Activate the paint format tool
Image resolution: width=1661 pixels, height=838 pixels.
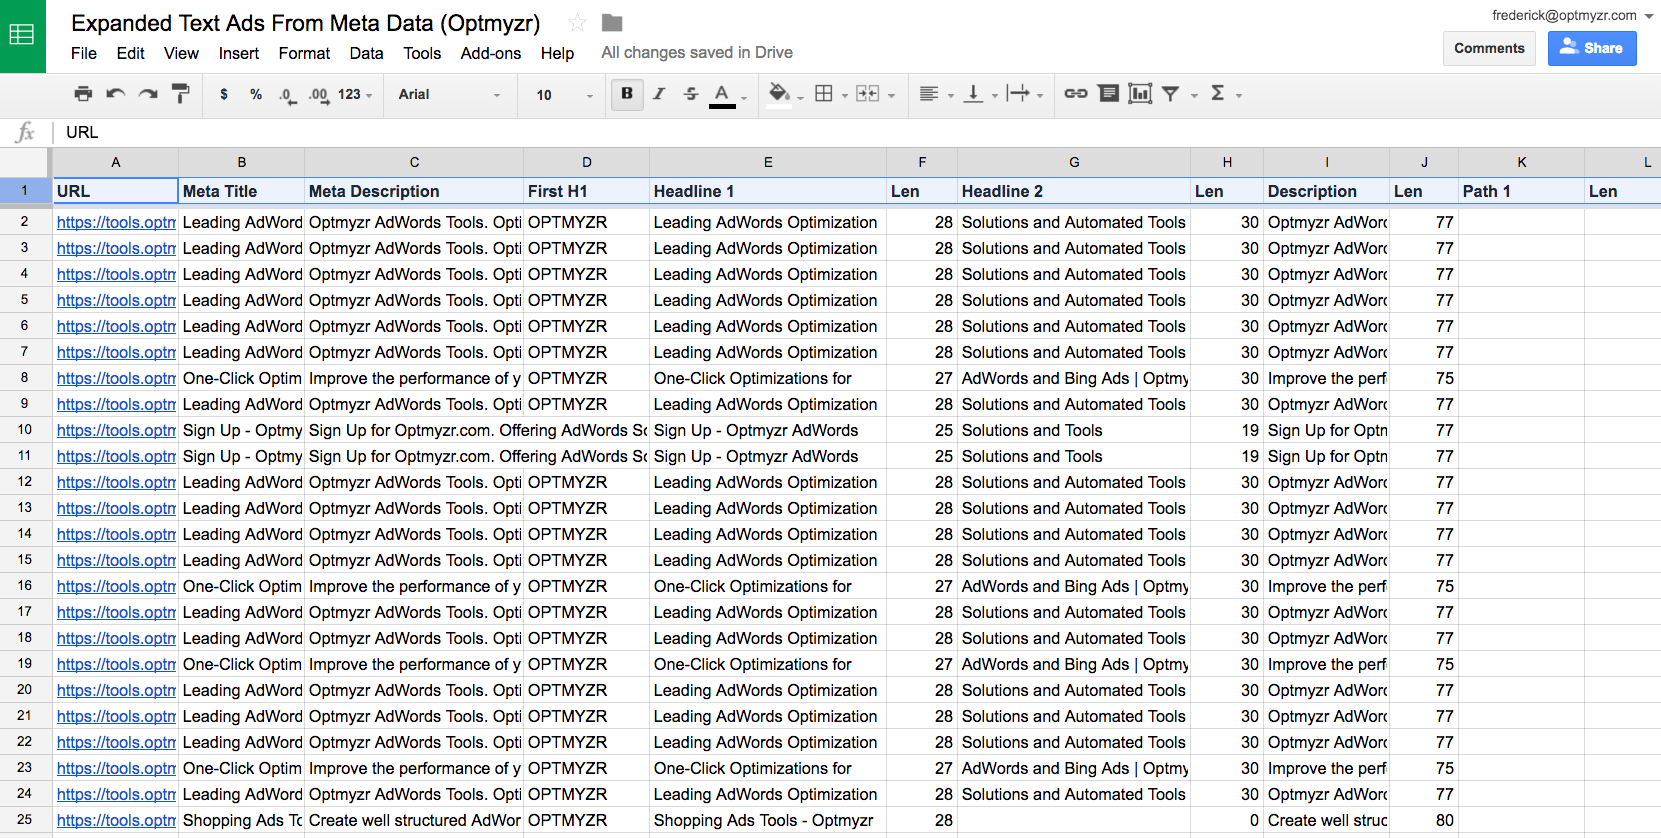point(181,94)
